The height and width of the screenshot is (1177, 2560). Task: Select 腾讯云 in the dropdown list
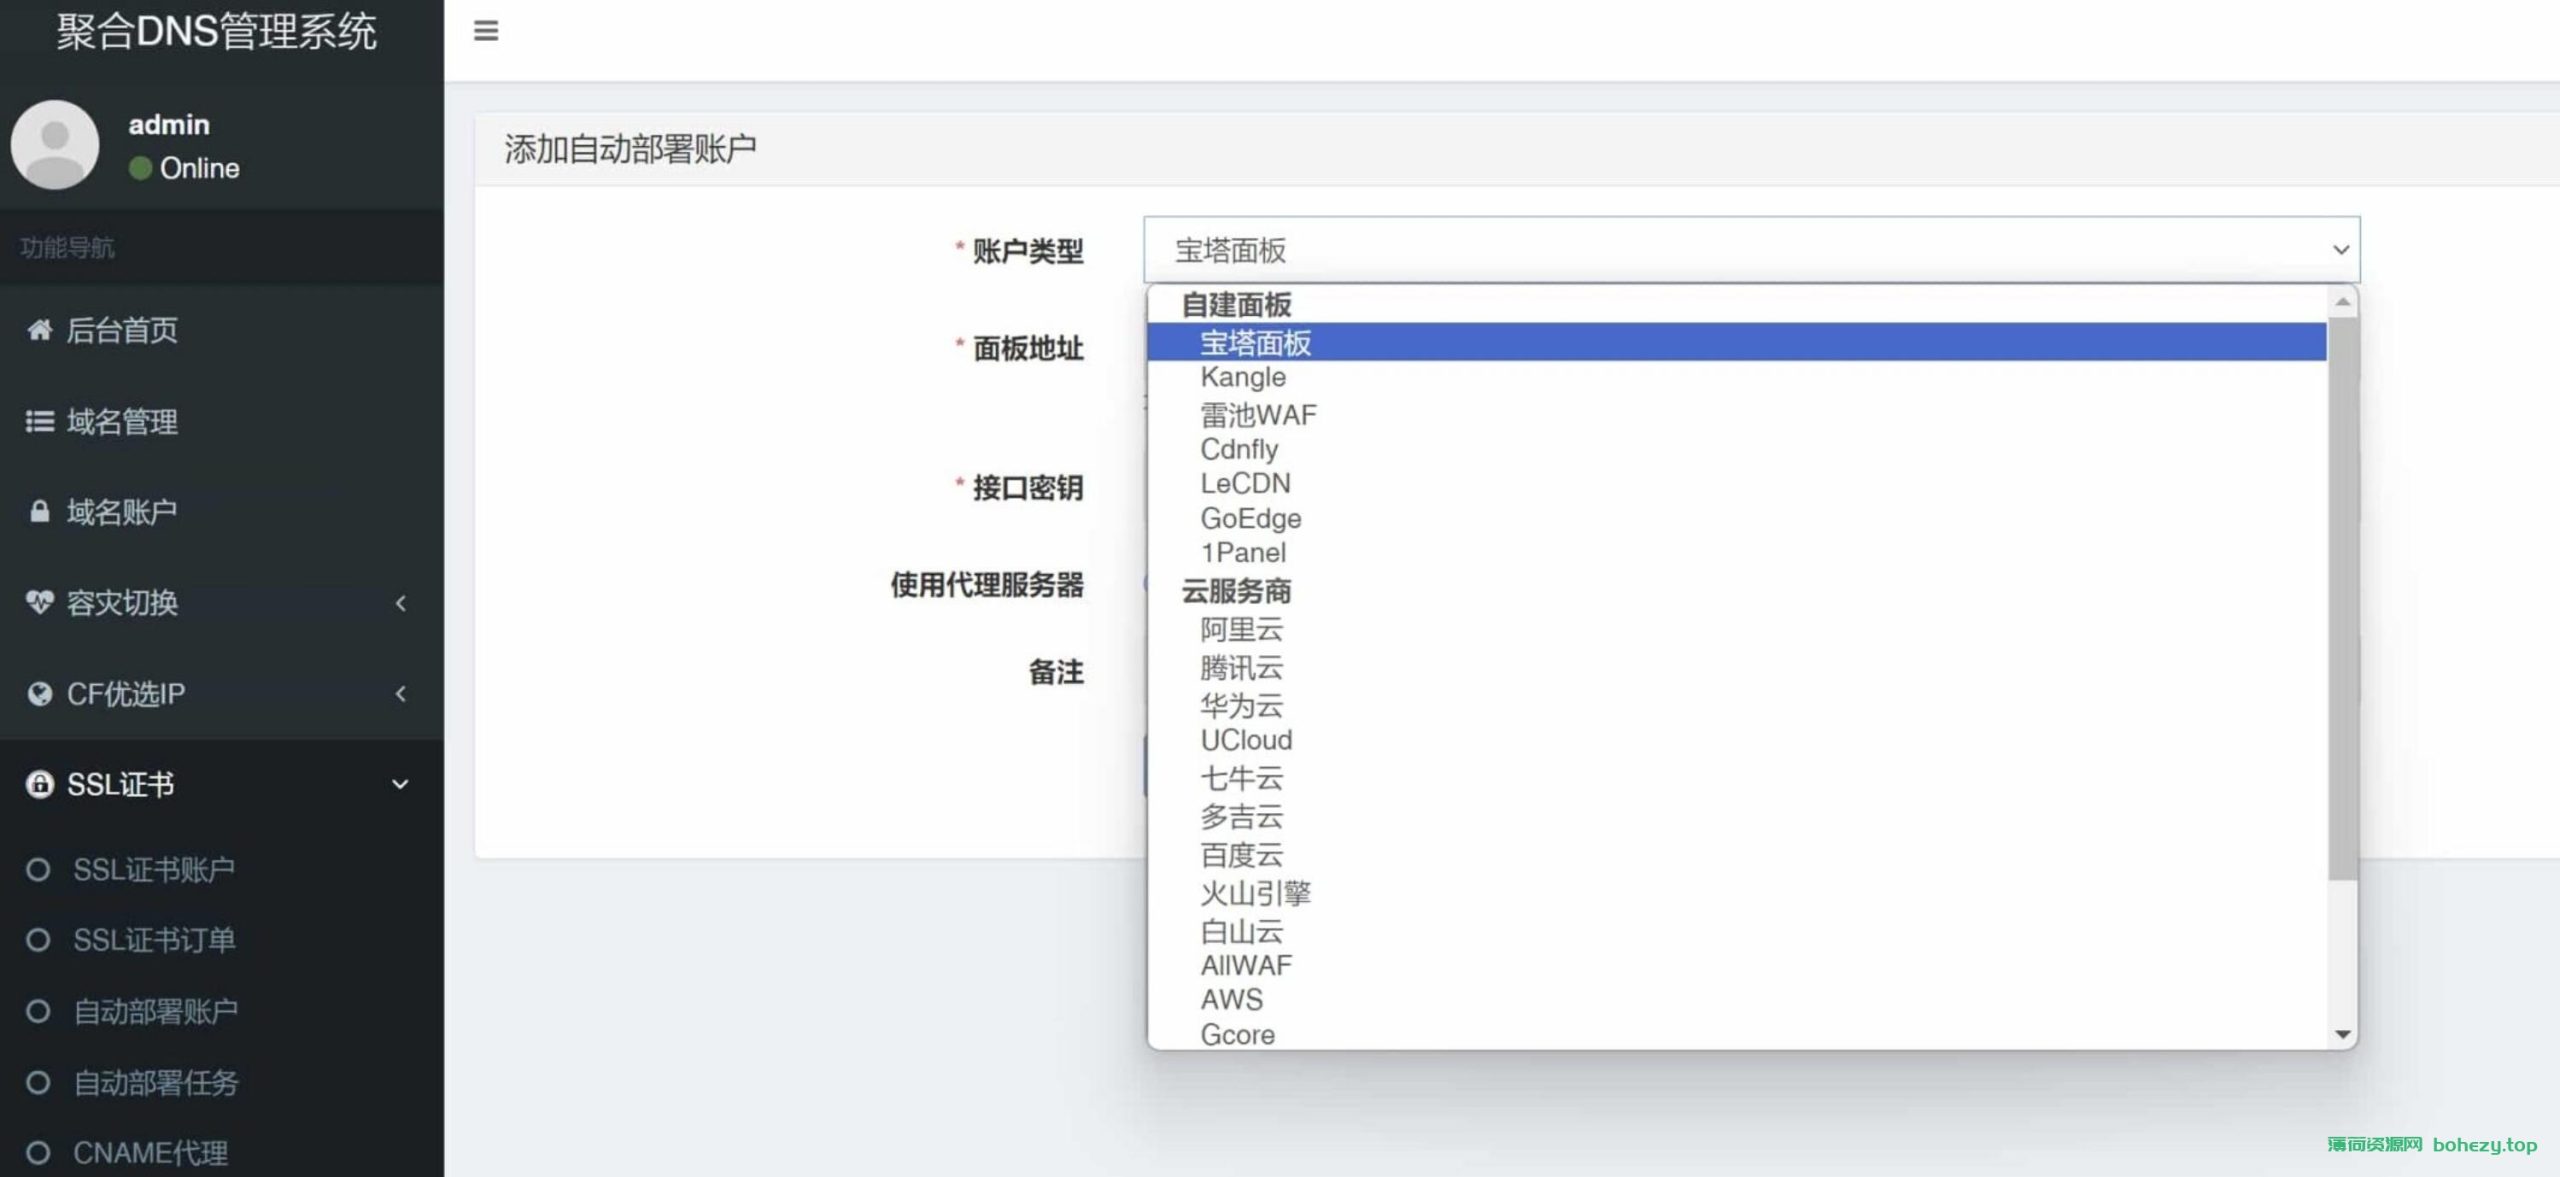(x=1737, y=667)
